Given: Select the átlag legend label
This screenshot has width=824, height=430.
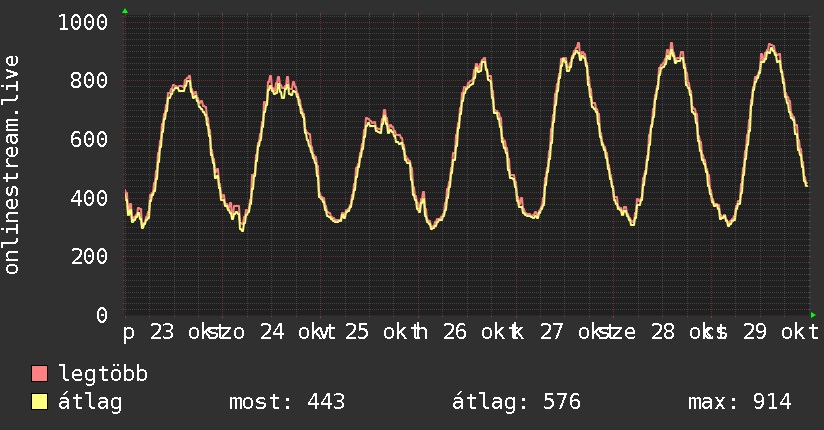Looking at the screenshot, I should point(90,402).
